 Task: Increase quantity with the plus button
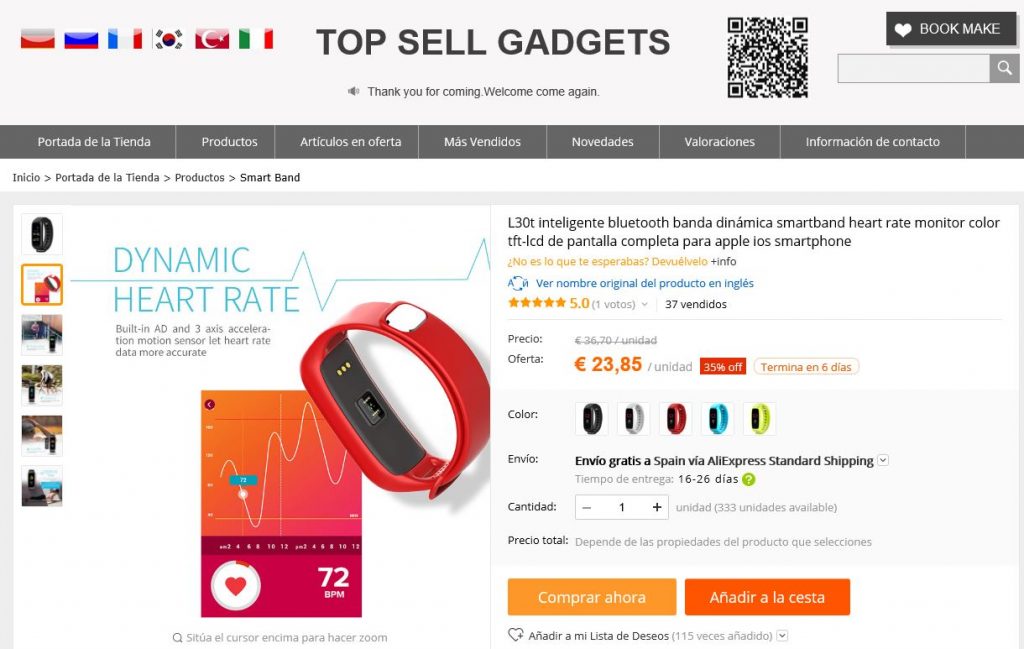pyautogui.click(x=656, y=507)
